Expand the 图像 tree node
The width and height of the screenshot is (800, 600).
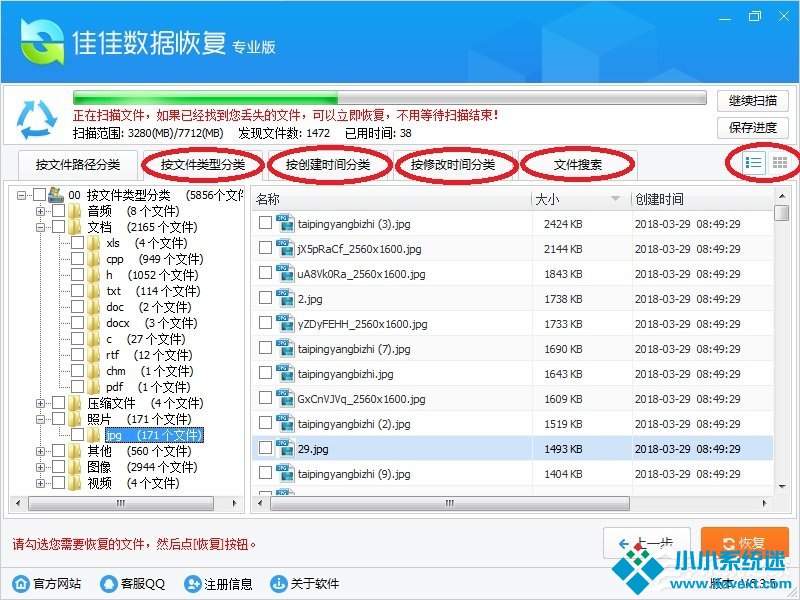tap(40, 467)
